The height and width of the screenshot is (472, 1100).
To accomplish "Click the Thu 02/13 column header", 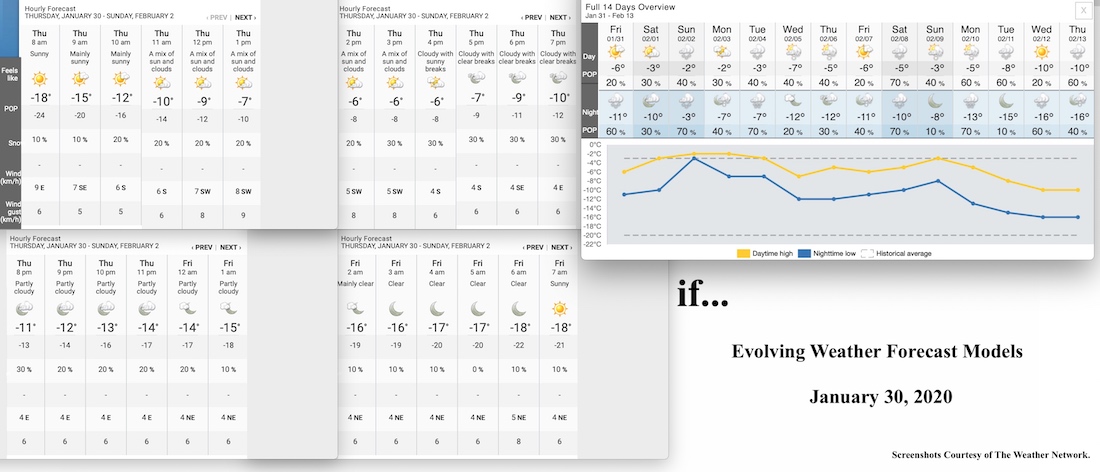I will point(1077,33).
